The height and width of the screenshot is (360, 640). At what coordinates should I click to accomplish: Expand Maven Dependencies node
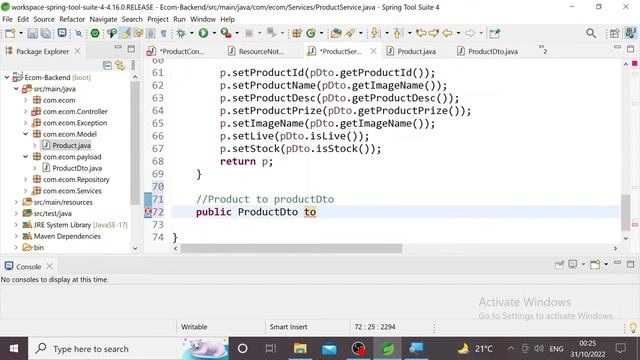point(16,236)
